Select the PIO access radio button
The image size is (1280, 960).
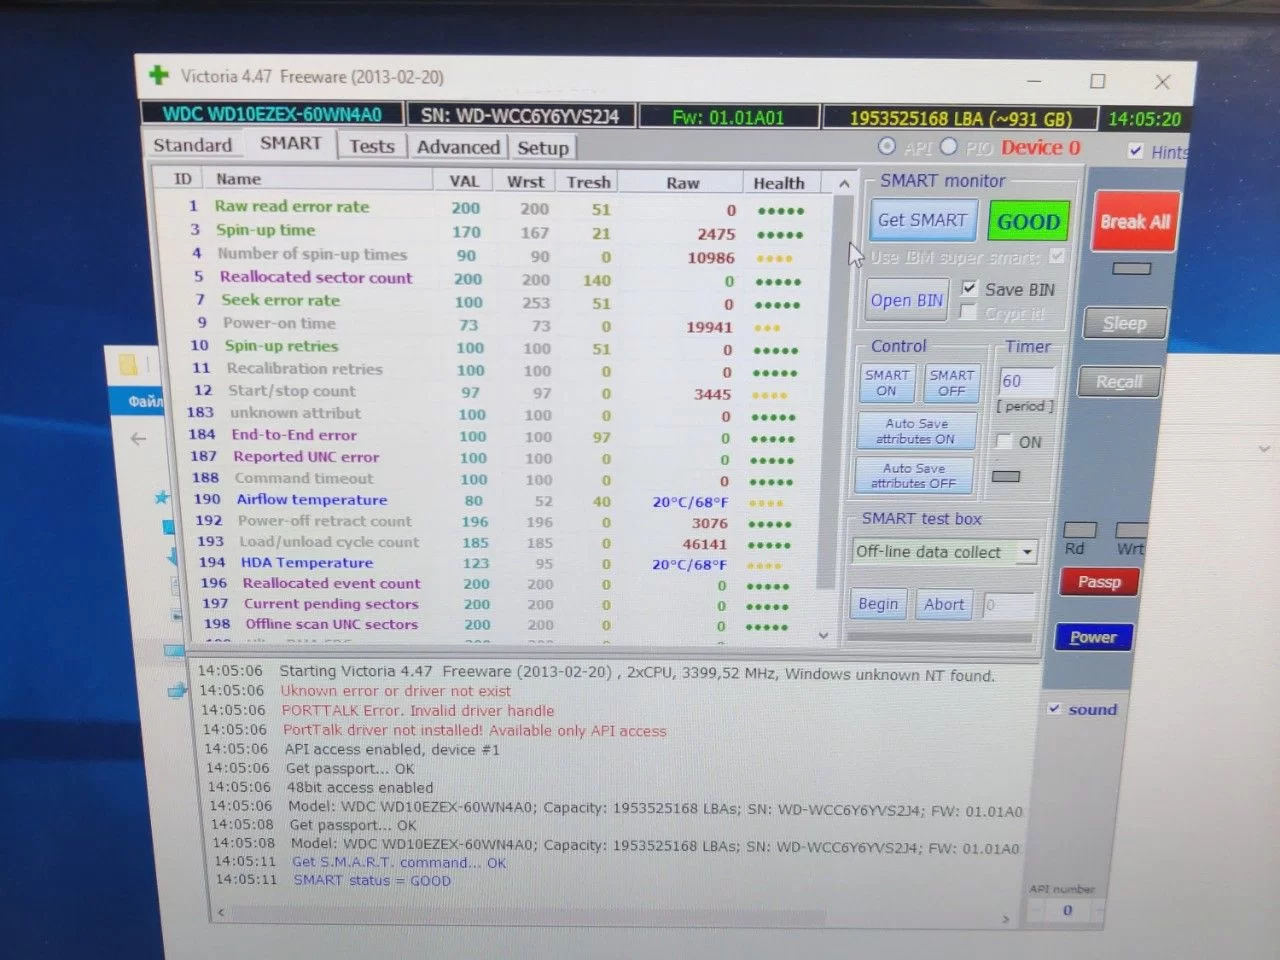[x=948, y=147]
